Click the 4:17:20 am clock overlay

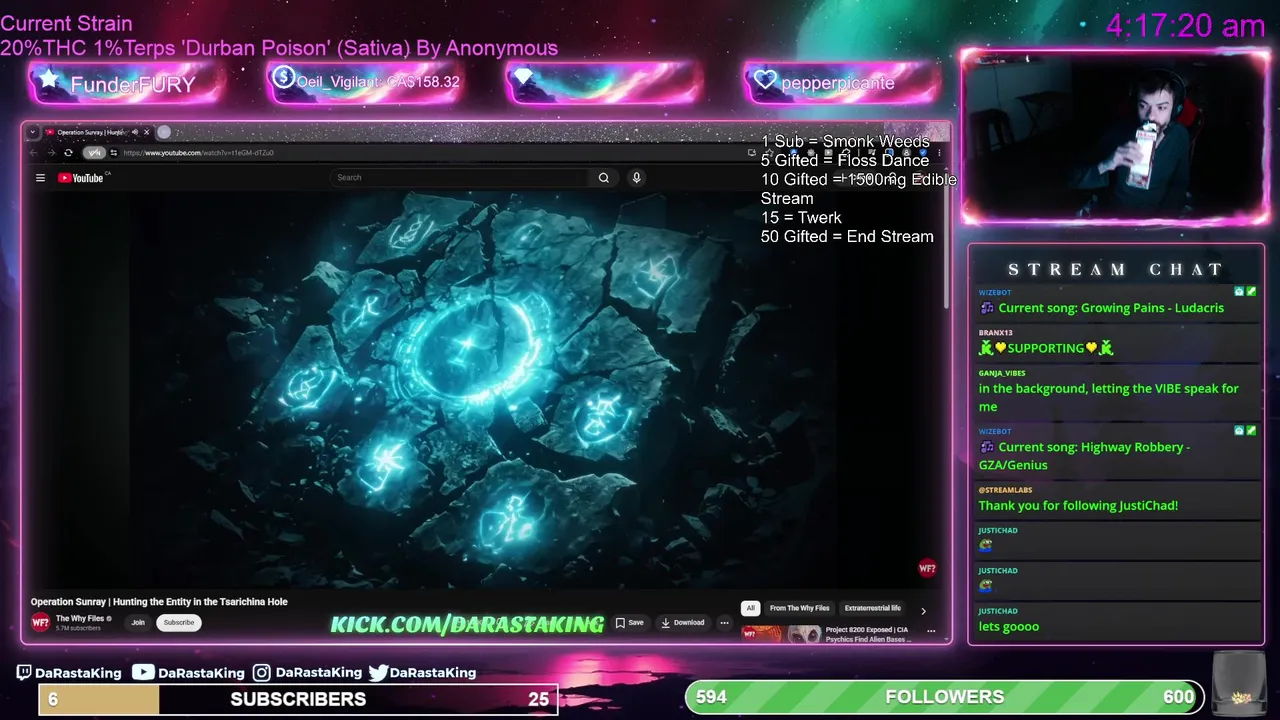point(1185,26)
